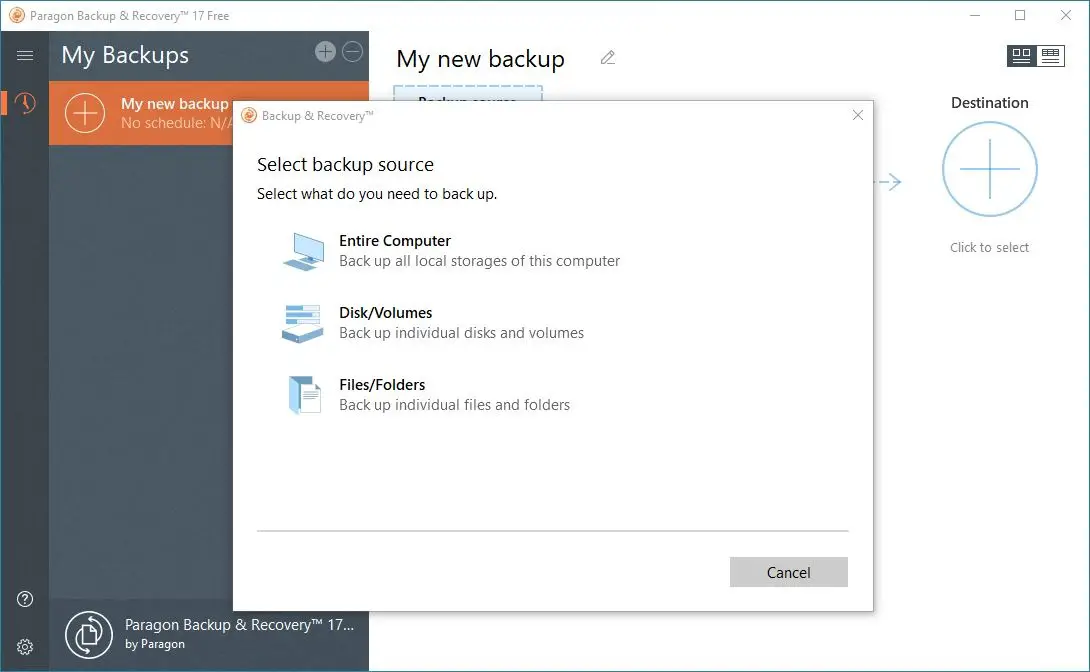Add a new backup with plus icon

pos(325,52)
